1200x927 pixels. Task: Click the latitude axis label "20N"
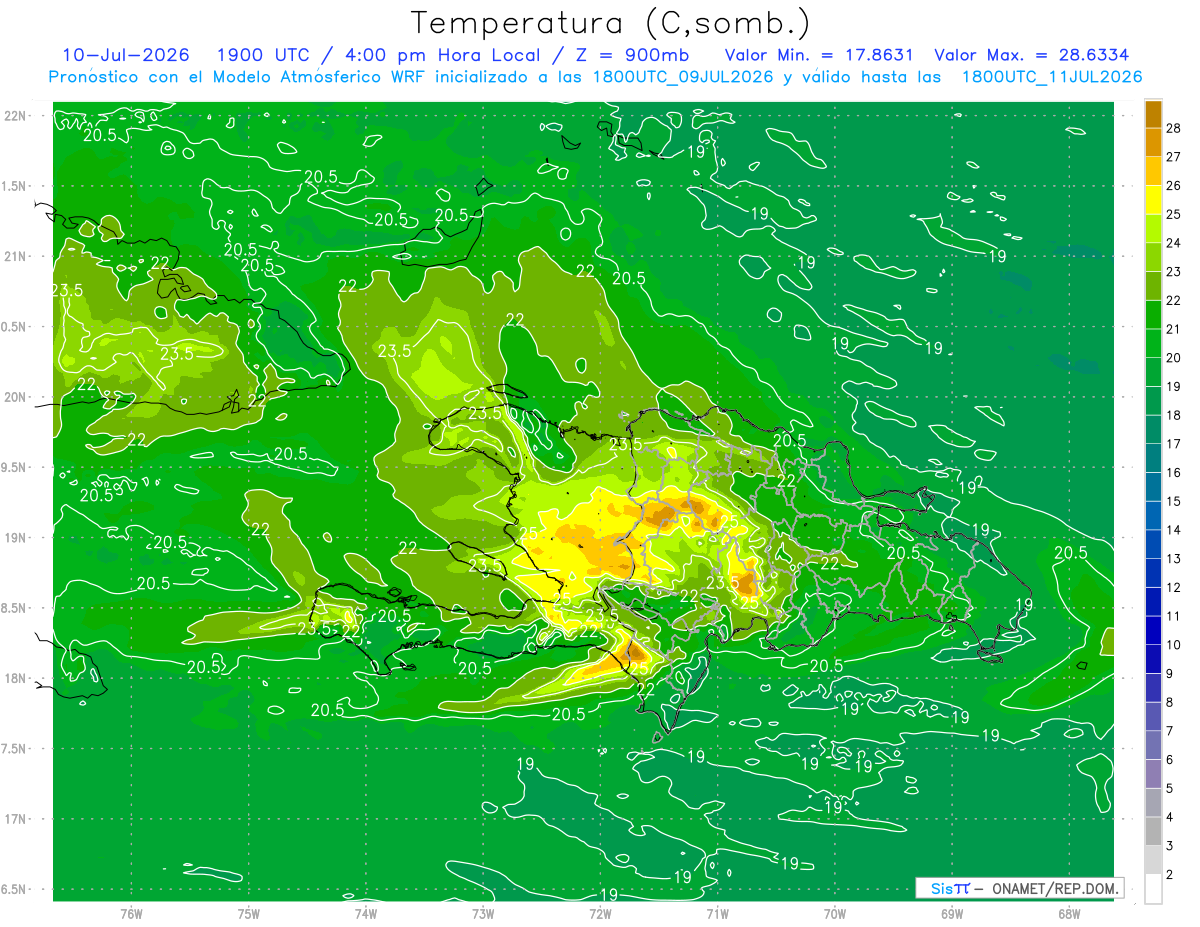click(x=16, y=397)
